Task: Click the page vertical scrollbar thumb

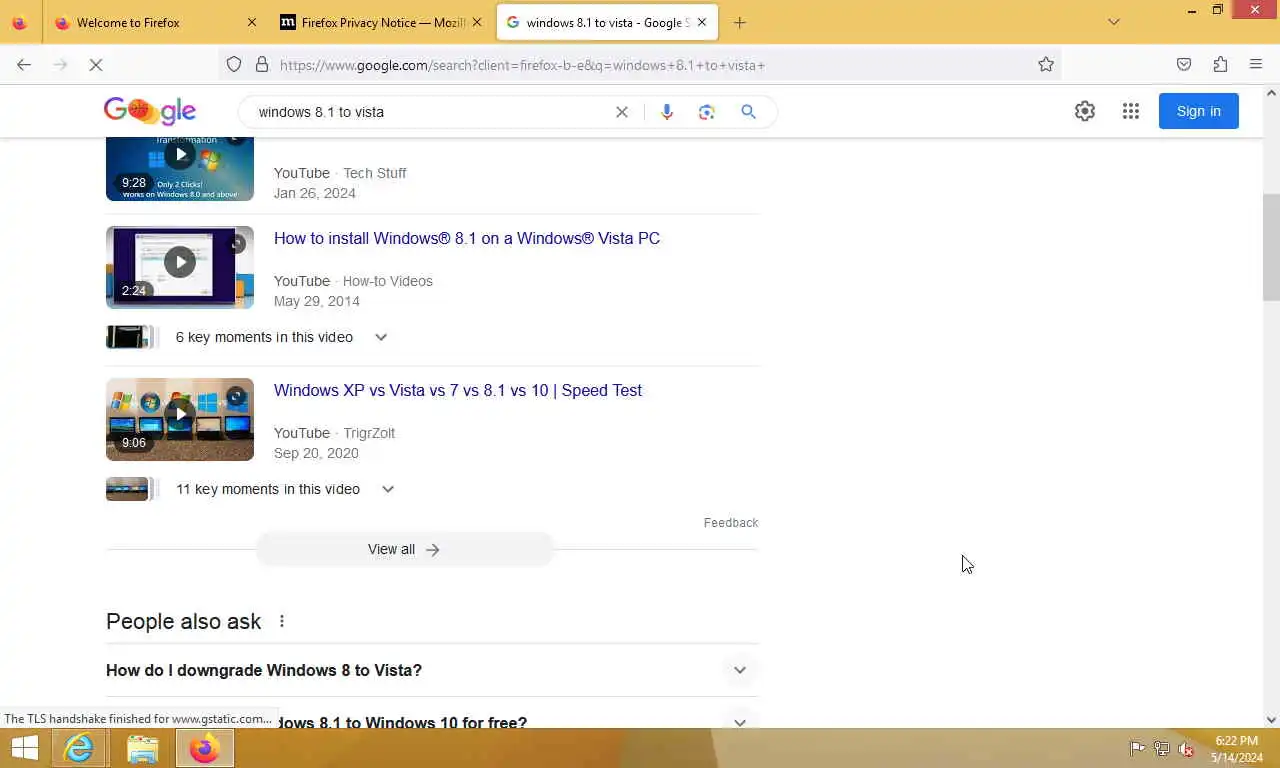Action: [x=1271, y=247]
